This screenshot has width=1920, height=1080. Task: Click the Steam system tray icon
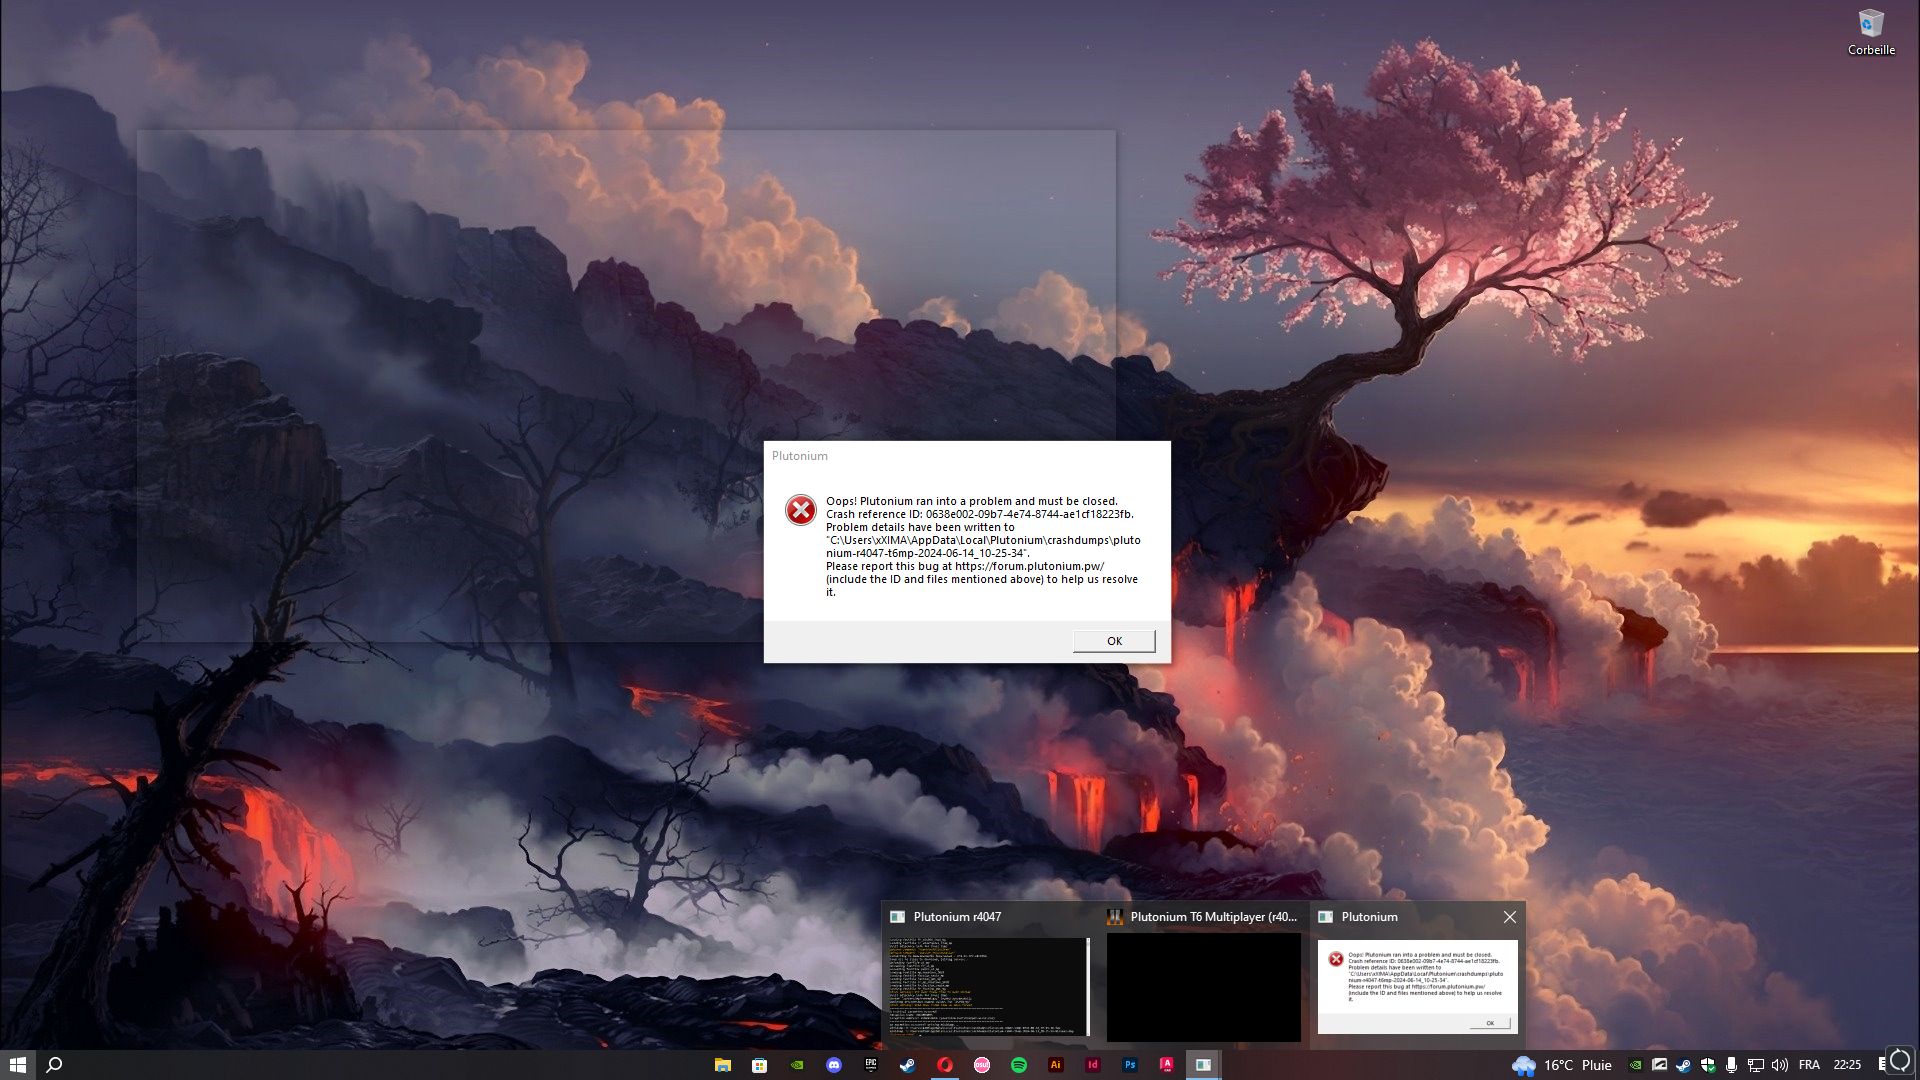pyautogui.click(x=1684, y=1065)
